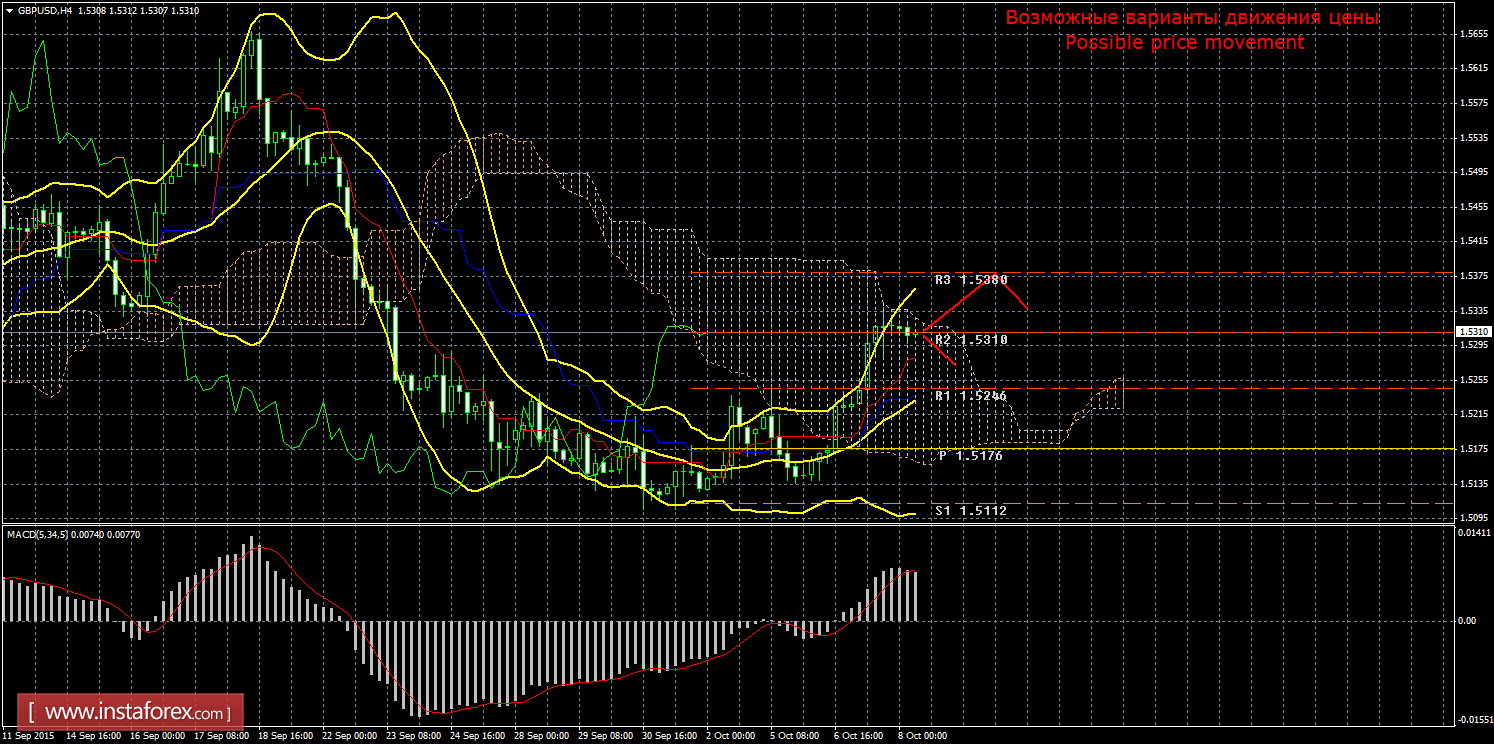Select the R2 1.5310 resistance label
This screenshot has width=1494, height=744.
point(971,340)
